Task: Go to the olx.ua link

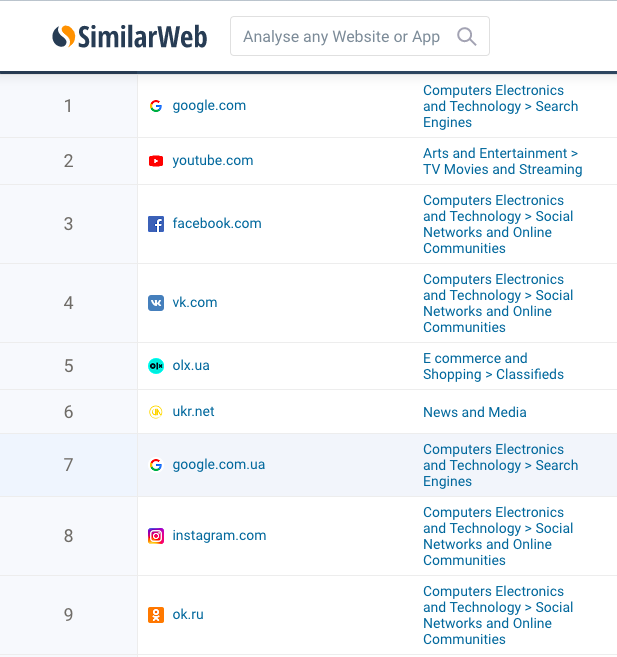Action: tap(191, 366)
